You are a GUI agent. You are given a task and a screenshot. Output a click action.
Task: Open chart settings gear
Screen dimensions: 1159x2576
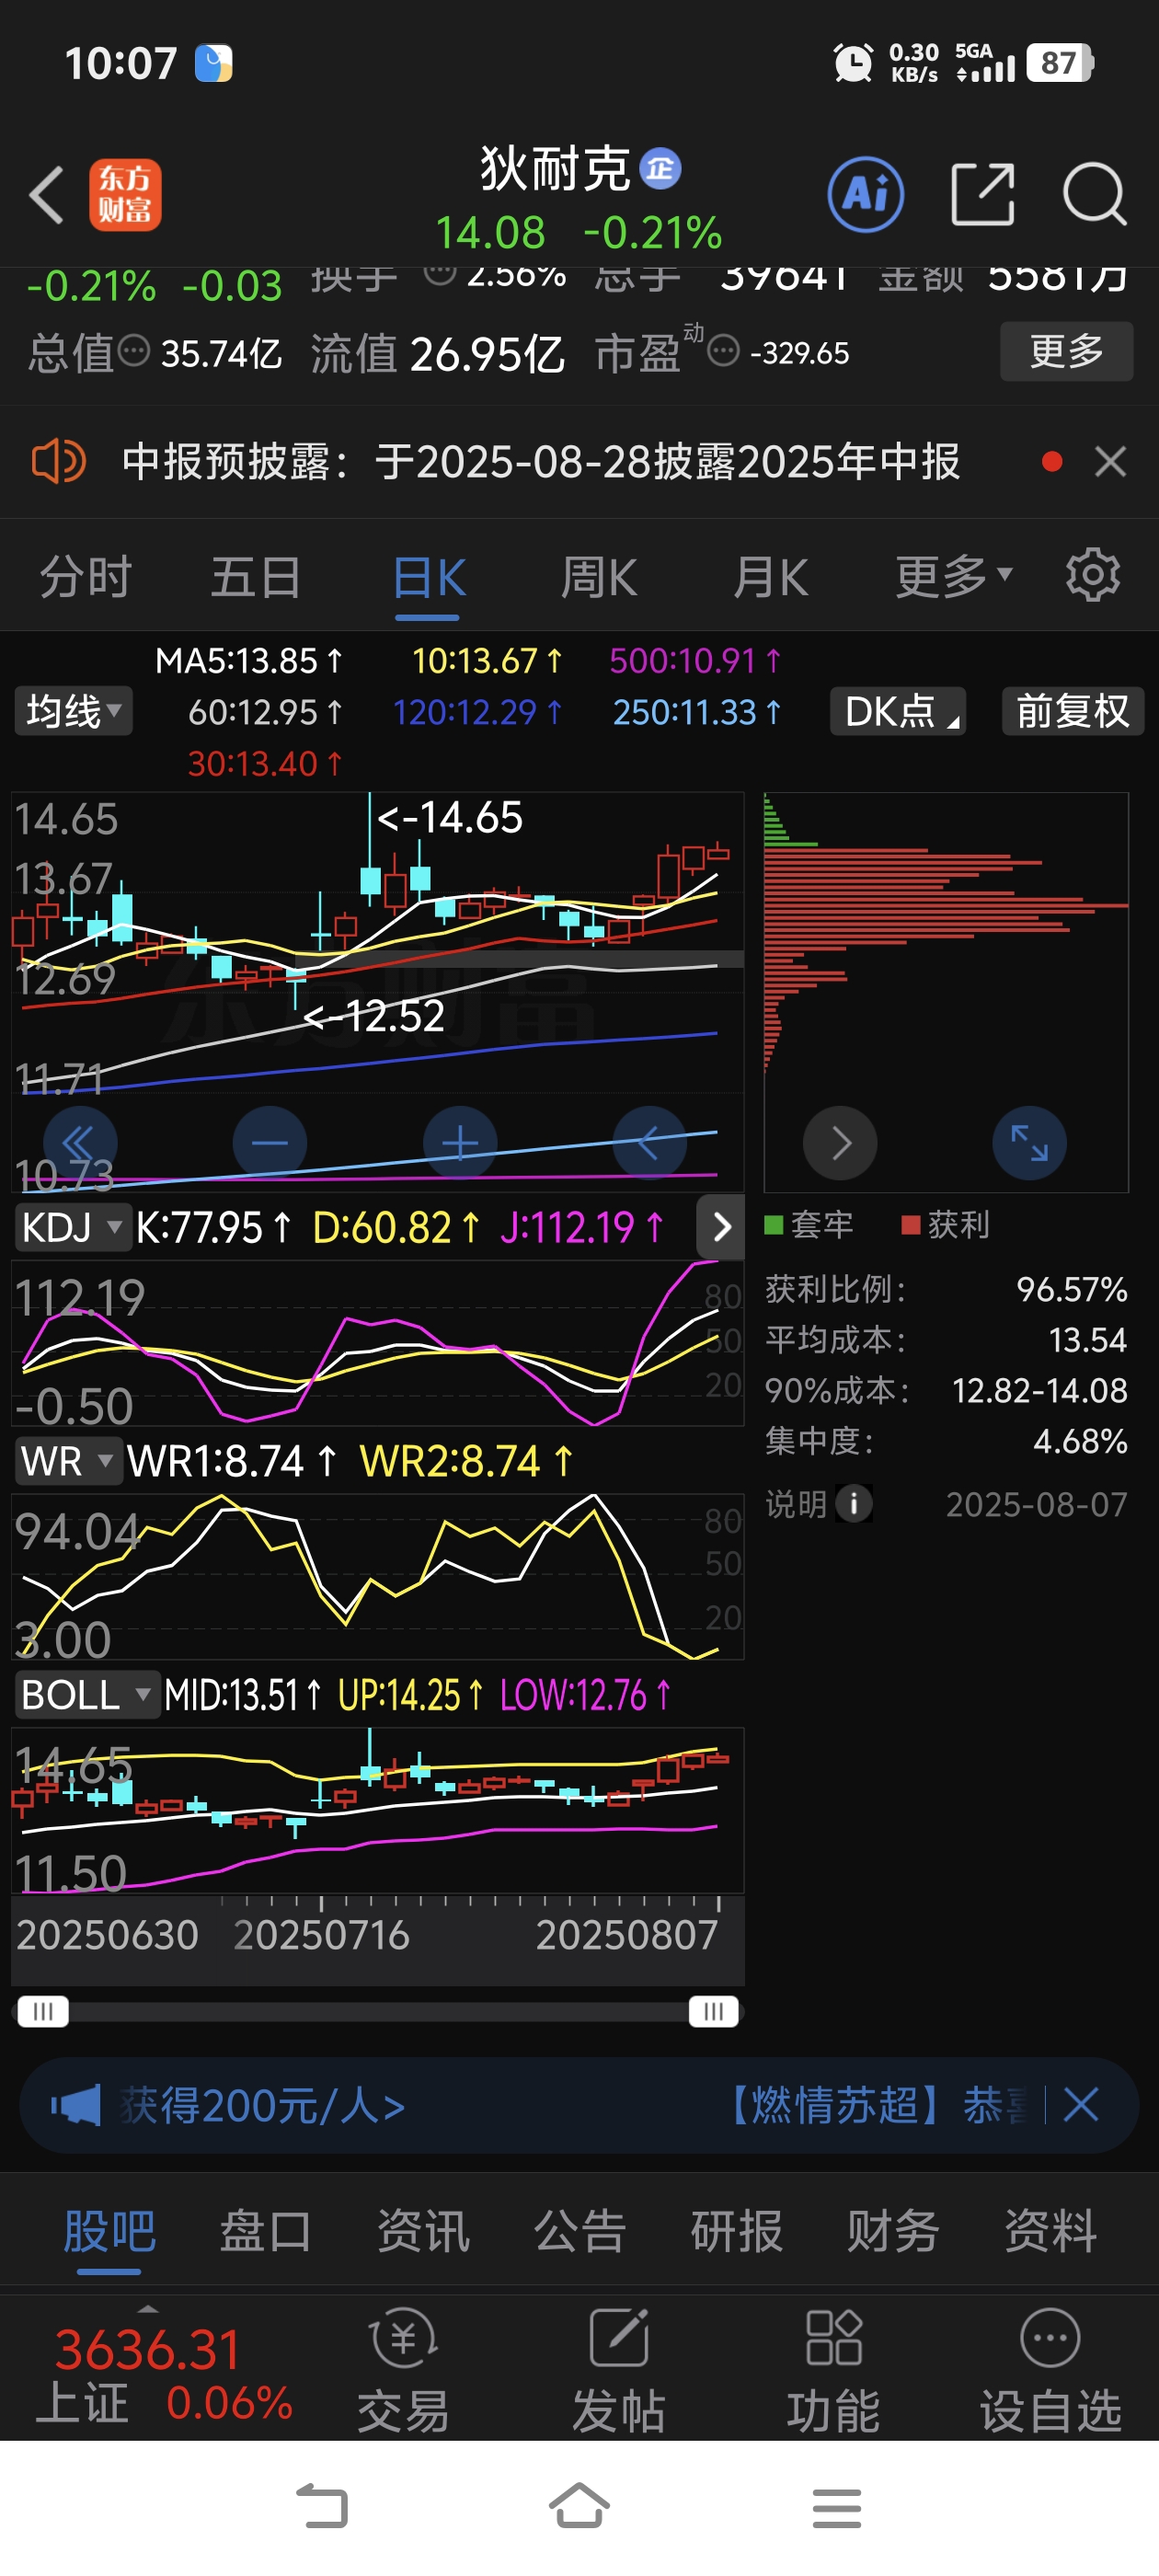click(1092, 575)
